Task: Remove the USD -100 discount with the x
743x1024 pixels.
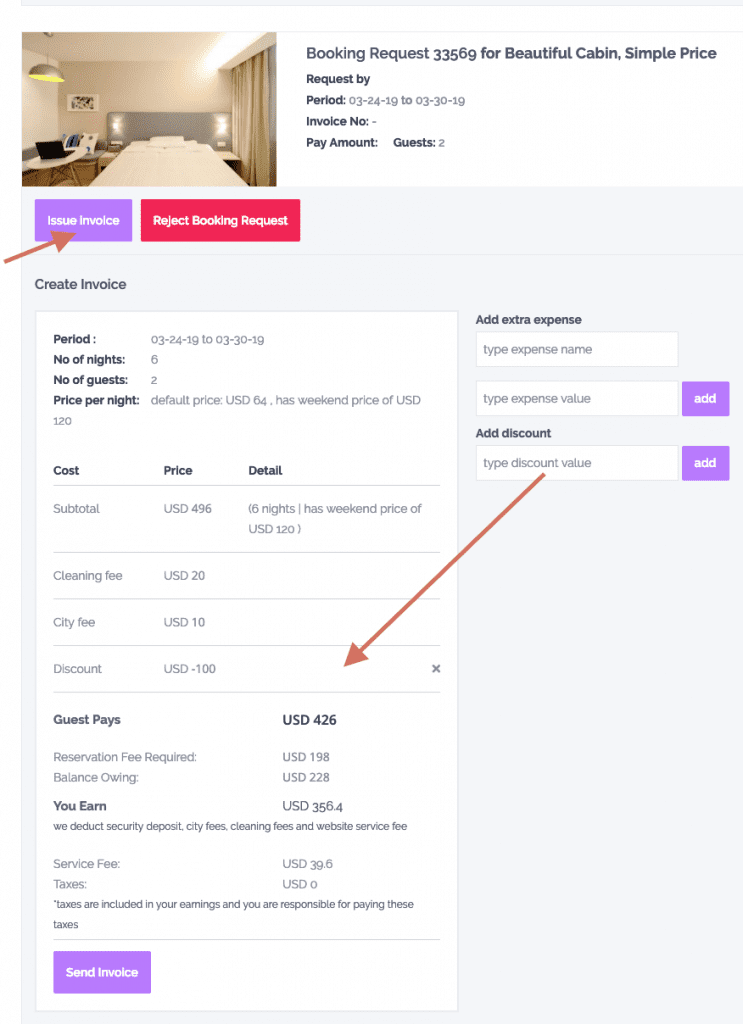Action: pyautogui.click(x=435, y=668)
